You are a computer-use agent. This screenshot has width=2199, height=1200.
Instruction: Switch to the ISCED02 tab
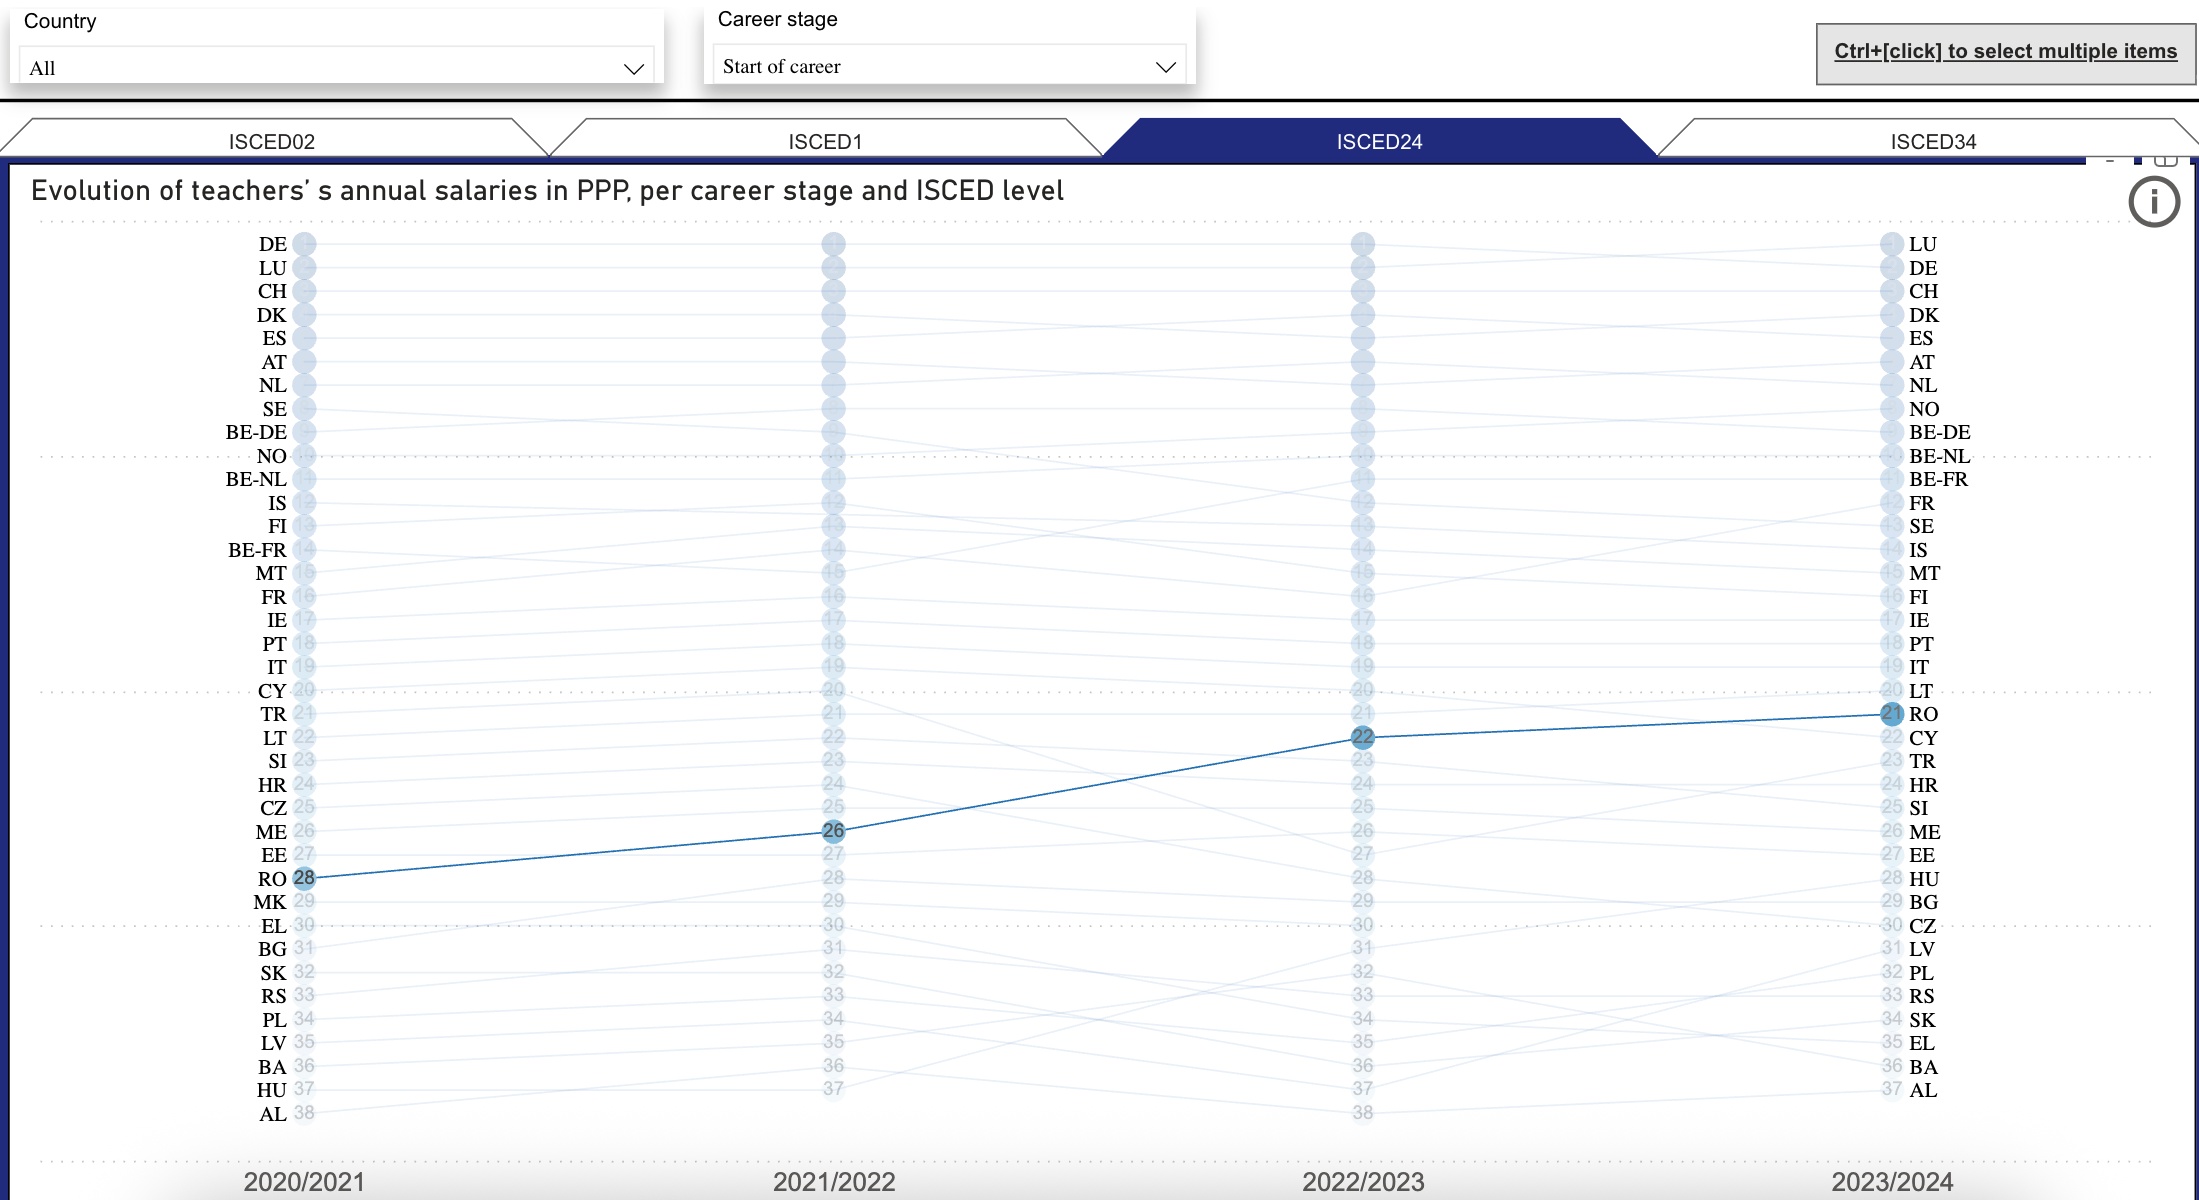[x=272, y=141]
